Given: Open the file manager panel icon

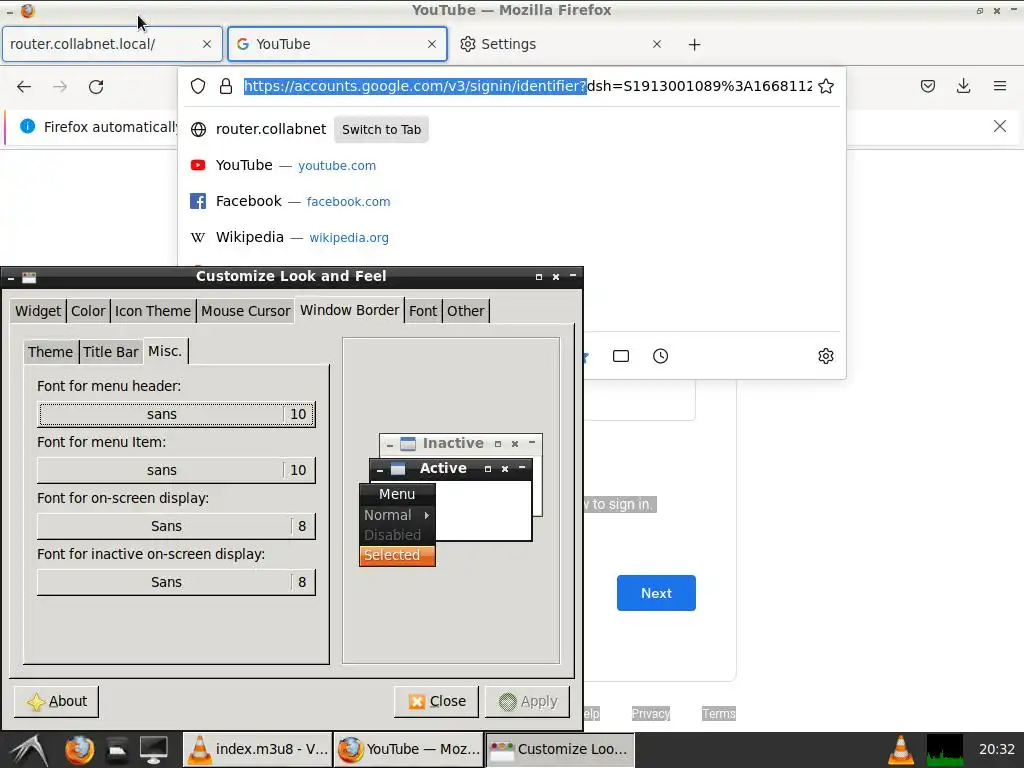Looking at the screenshot, I should [117, 750].
